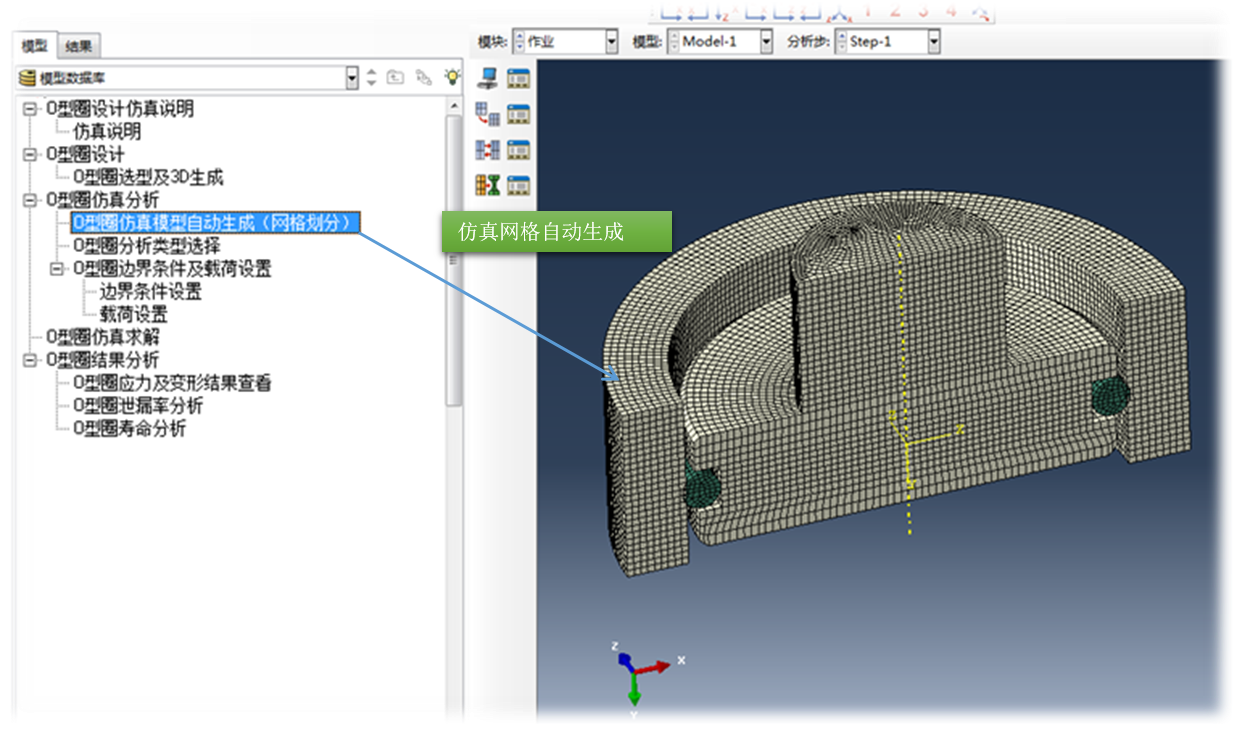
Task: Click the Create Job computer icon
Action: point(487,78)
